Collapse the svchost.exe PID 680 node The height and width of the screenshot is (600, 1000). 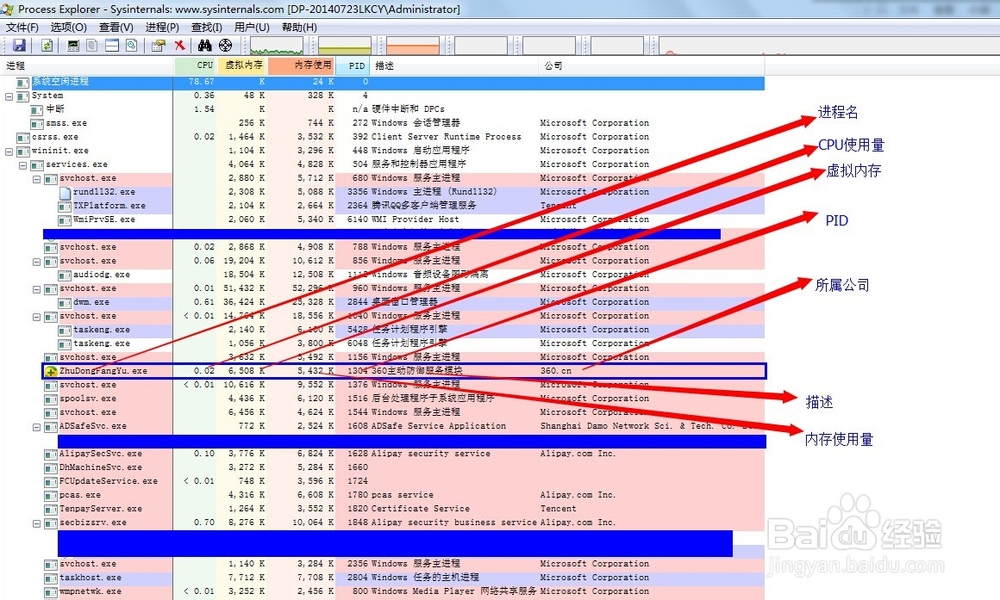pyautogui.click(x=37, y=180)
